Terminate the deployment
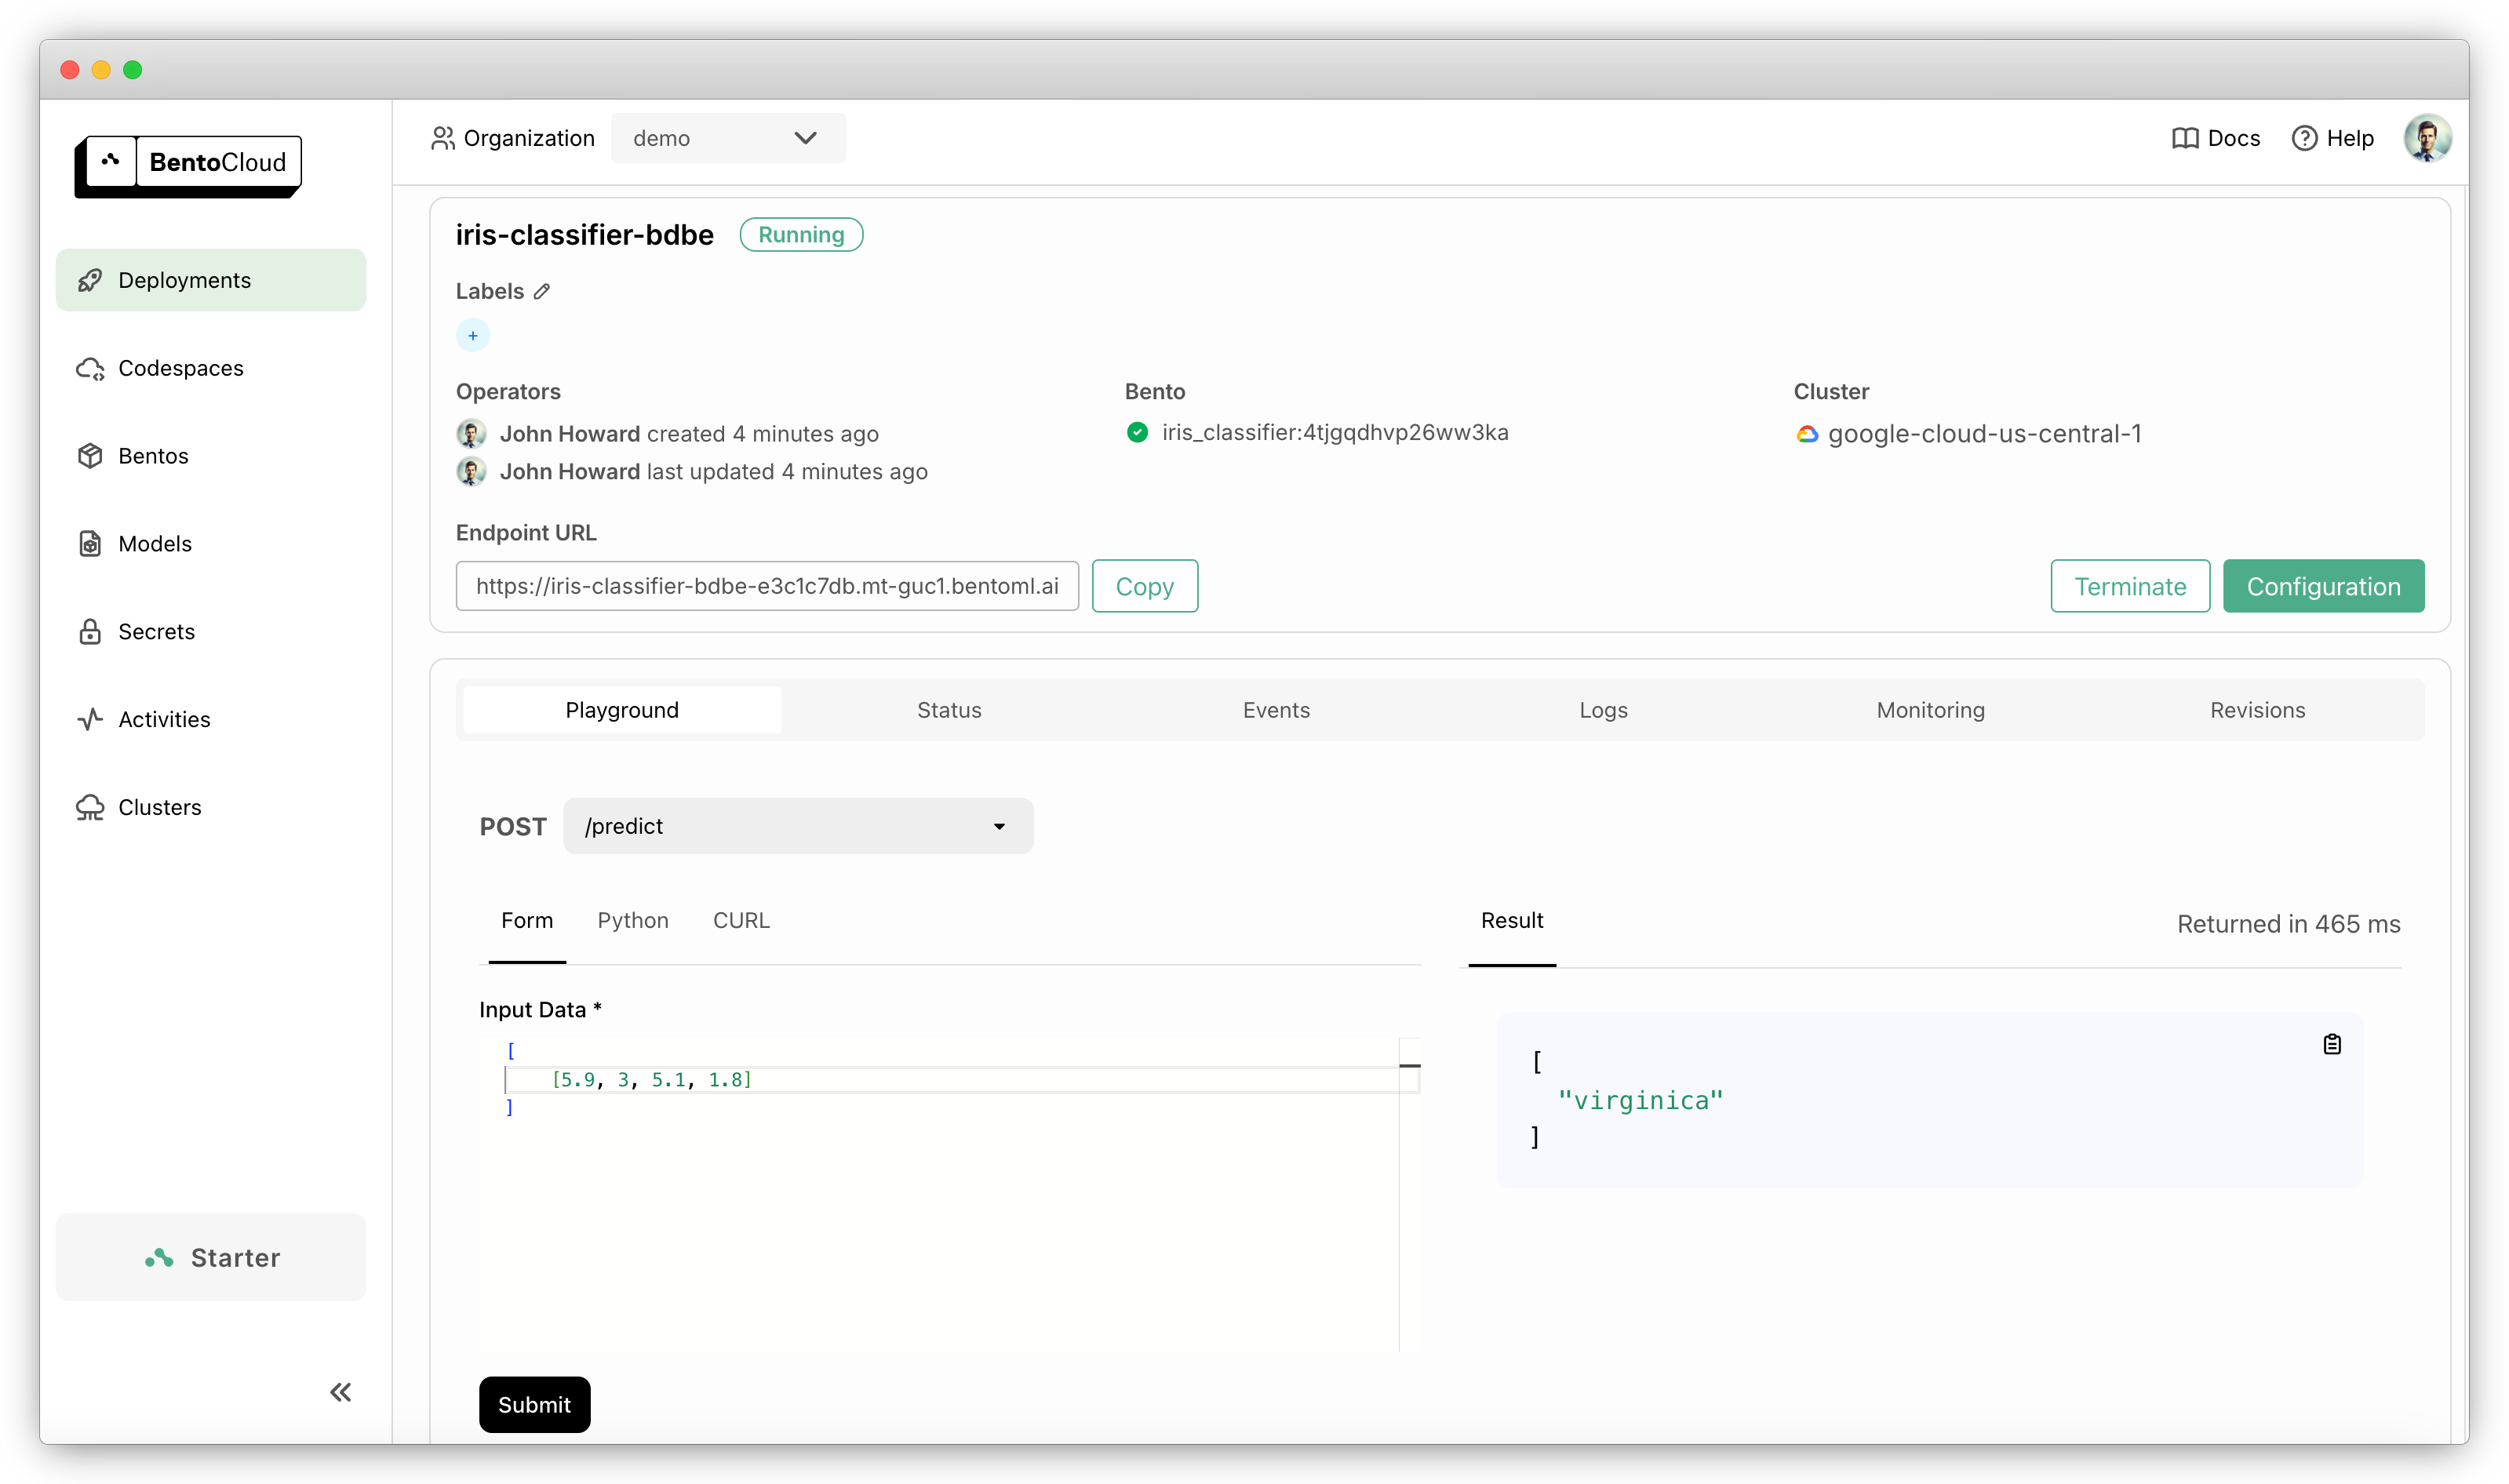Screen dimensions: 2509x1484 [x=2130, y=586]
